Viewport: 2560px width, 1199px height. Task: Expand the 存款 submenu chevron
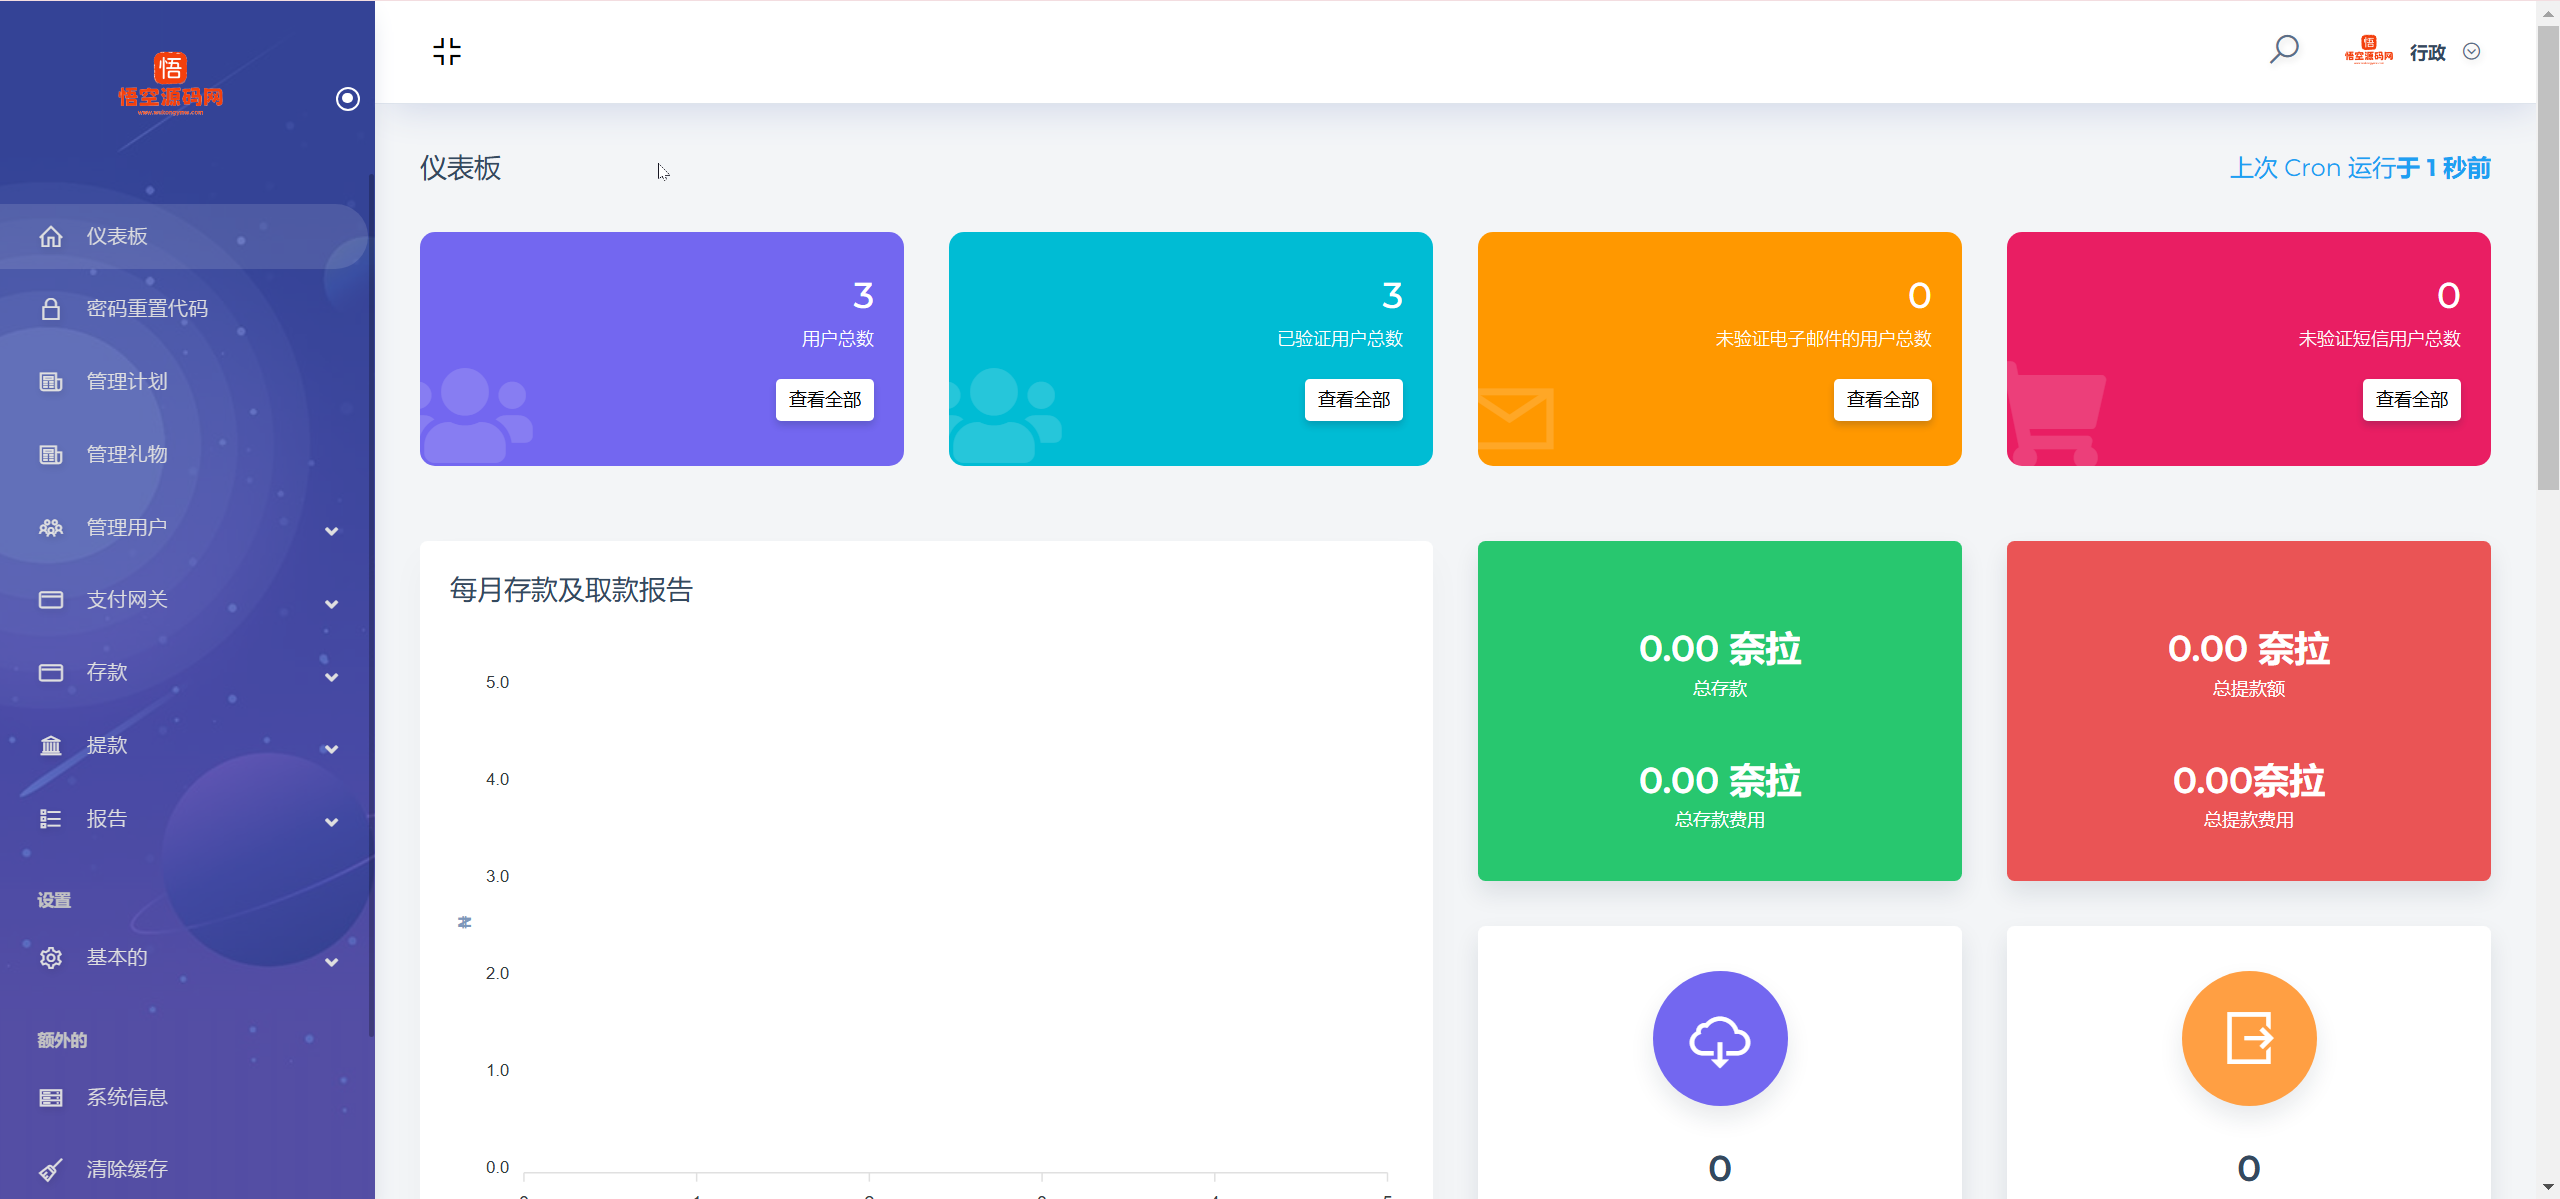click(331, 677)
